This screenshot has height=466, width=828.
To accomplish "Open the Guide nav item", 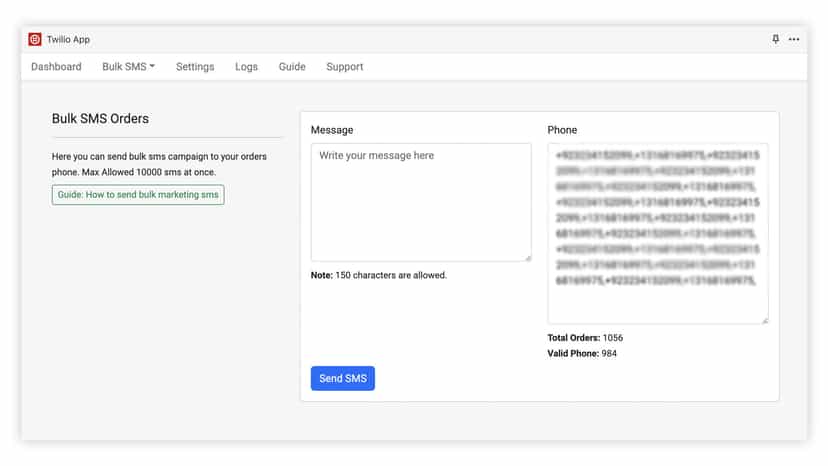I will pos(292,67).
